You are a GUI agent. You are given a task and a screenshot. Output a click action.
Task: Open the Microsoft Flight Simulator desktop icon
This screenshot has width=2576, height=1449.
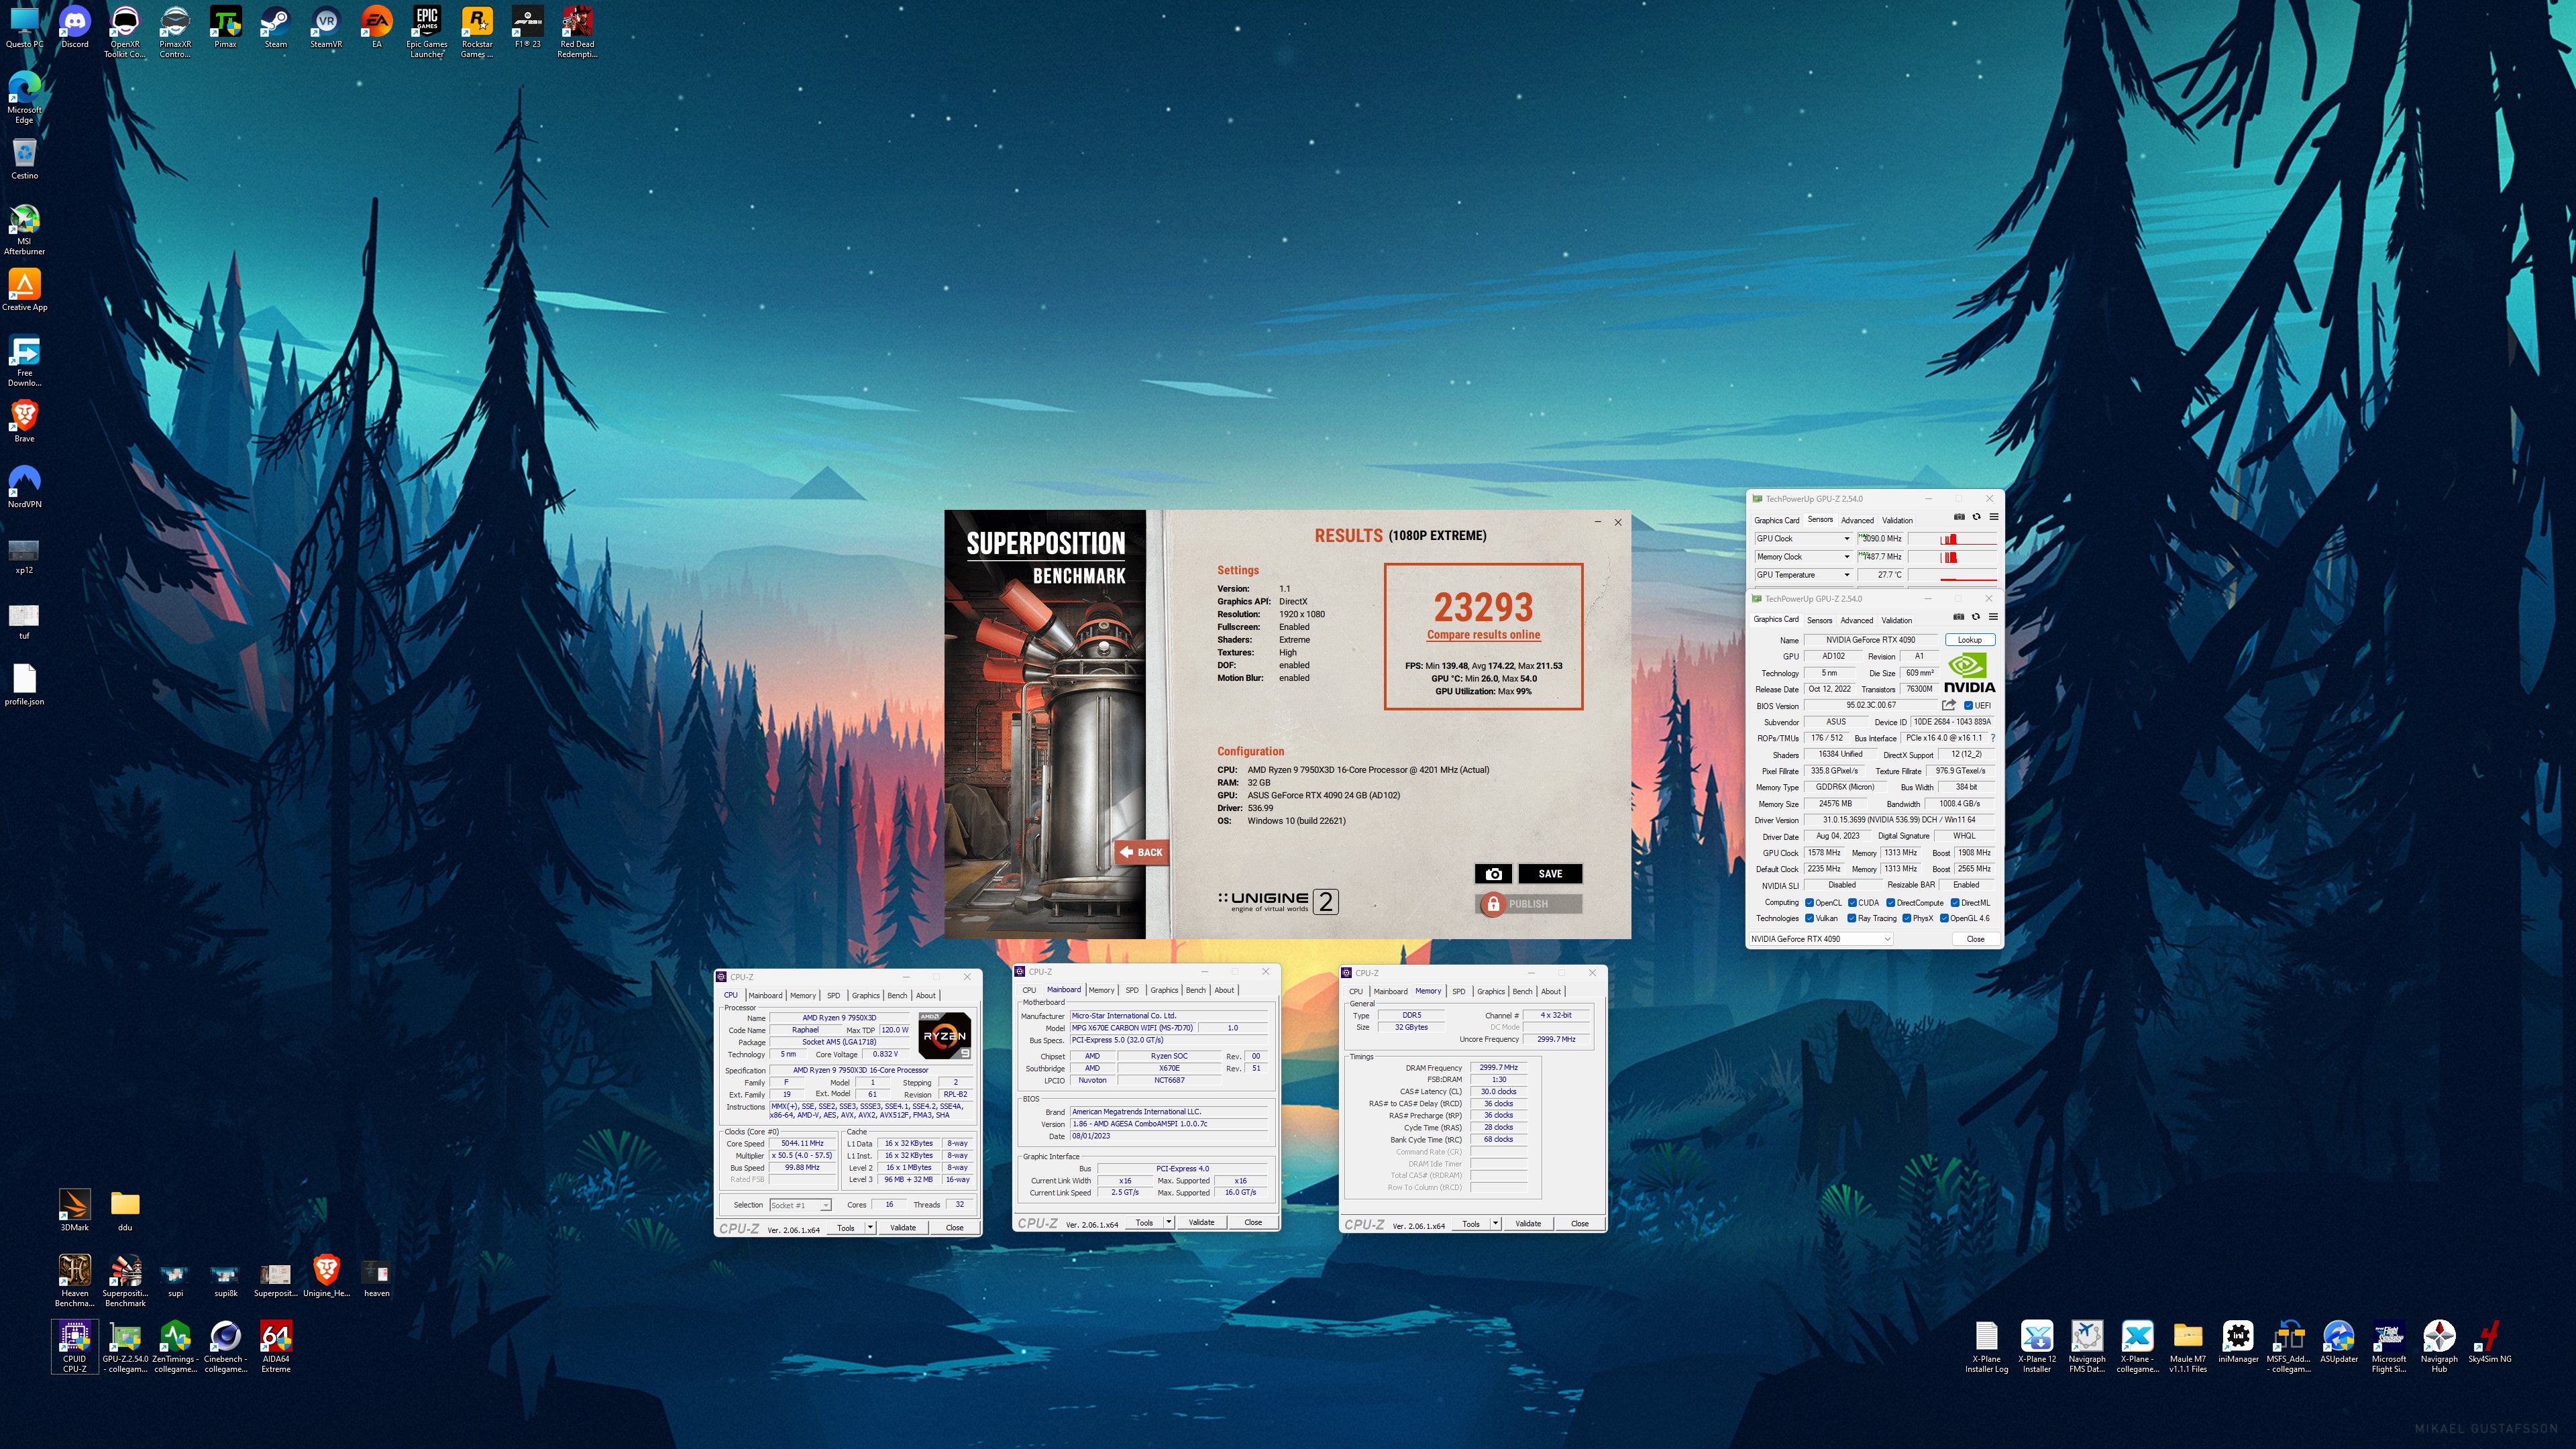(x=2389, y=1346)
